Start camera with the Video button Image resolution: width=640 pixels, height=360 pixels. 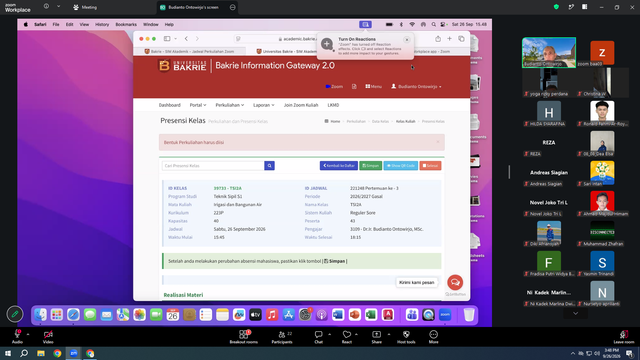coord(48,337)
